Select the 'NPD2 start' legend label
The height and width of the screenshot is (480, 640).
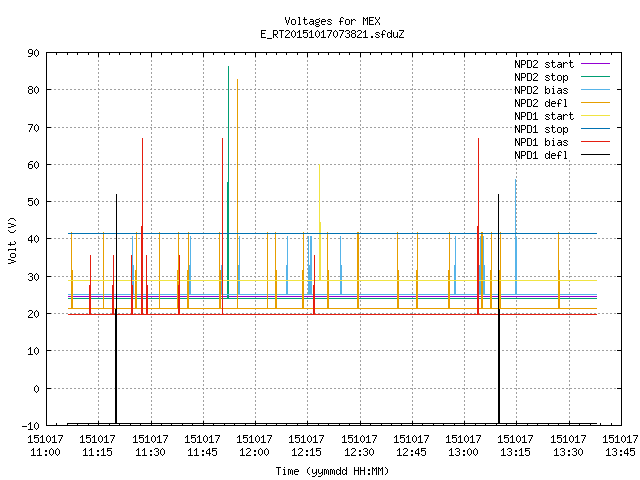click(x=544, y=64)
